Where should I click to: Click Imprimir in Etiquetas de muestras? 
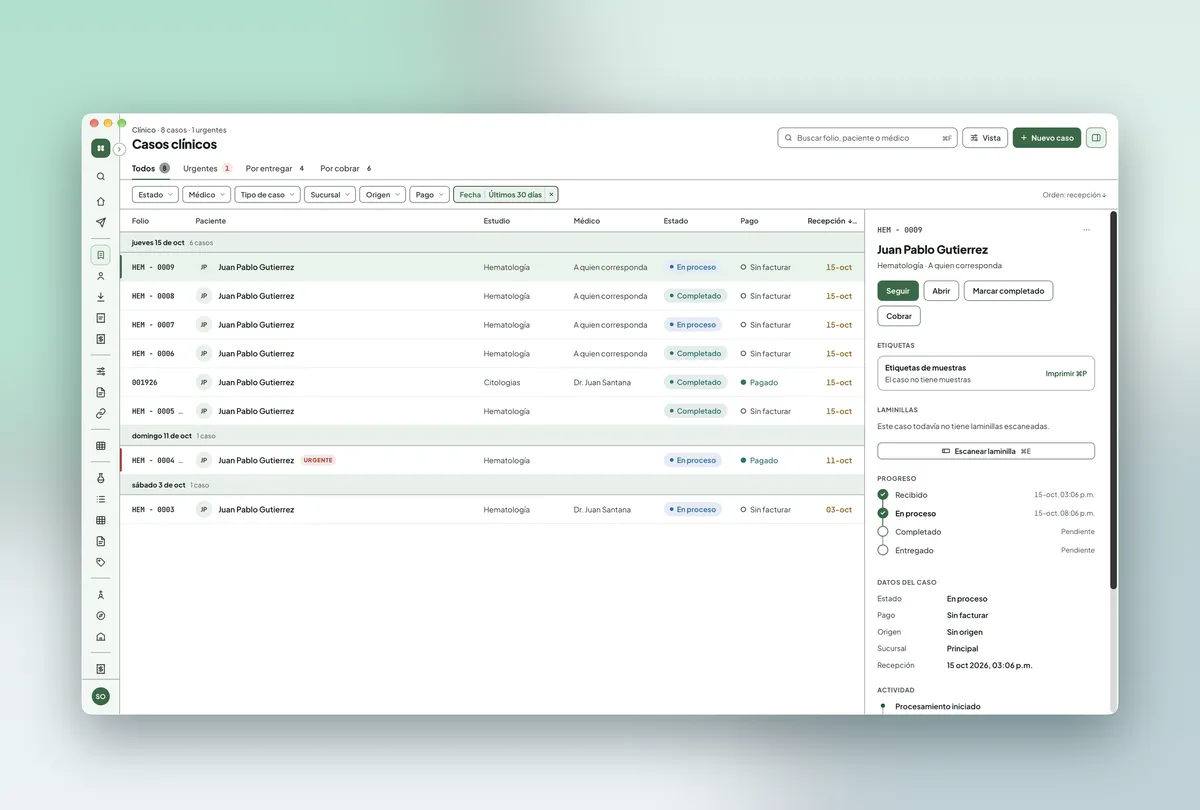1066,373
